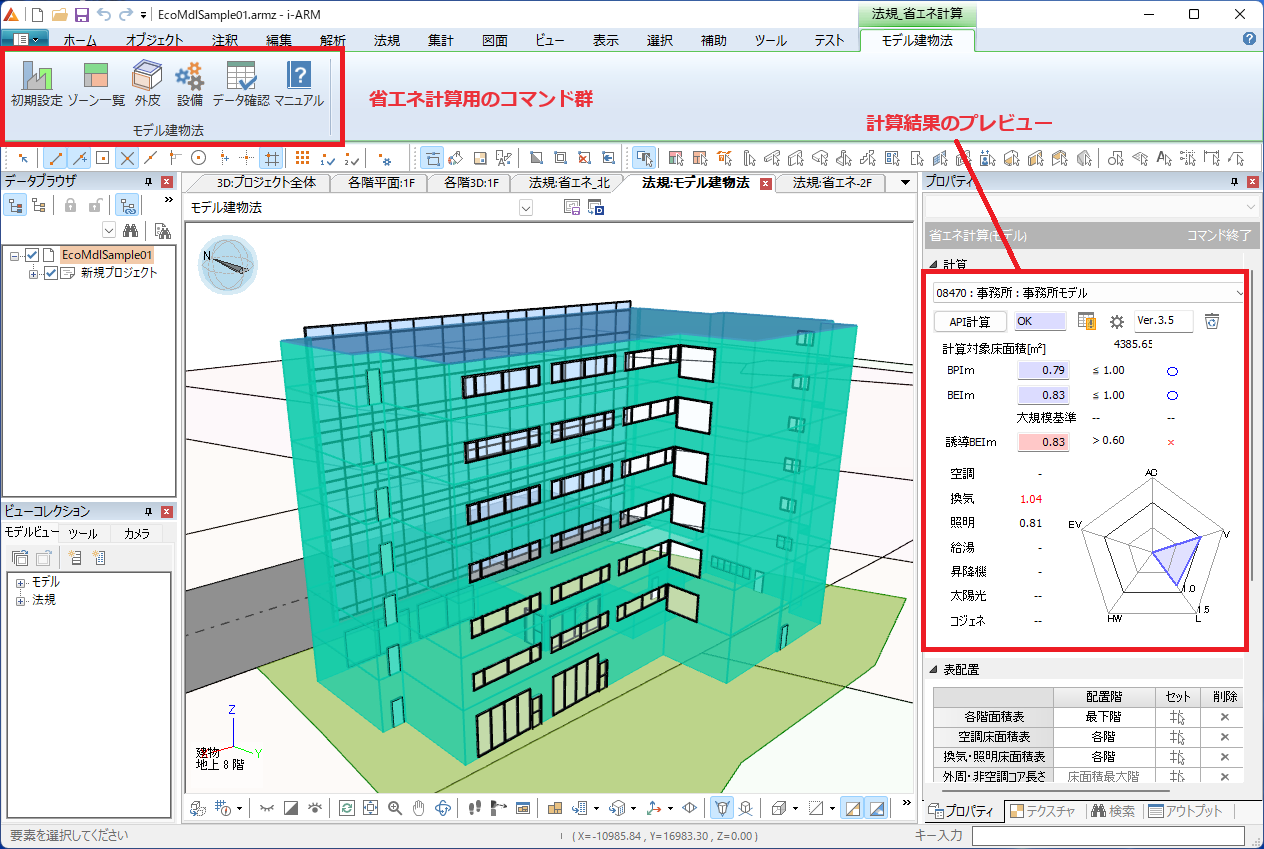Switch to the 各階平面:1F view tab
The image size is (1264, 849).
381,183
